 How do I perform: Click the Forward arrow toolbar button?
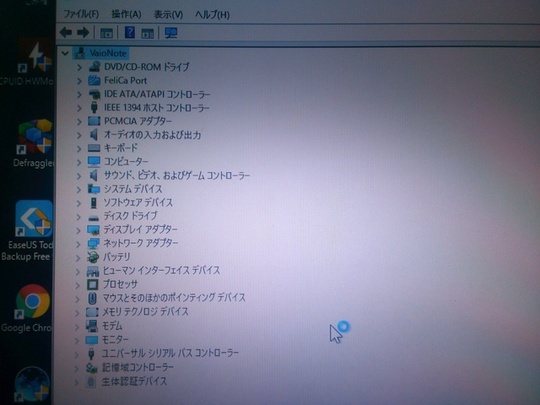point(83,33)
